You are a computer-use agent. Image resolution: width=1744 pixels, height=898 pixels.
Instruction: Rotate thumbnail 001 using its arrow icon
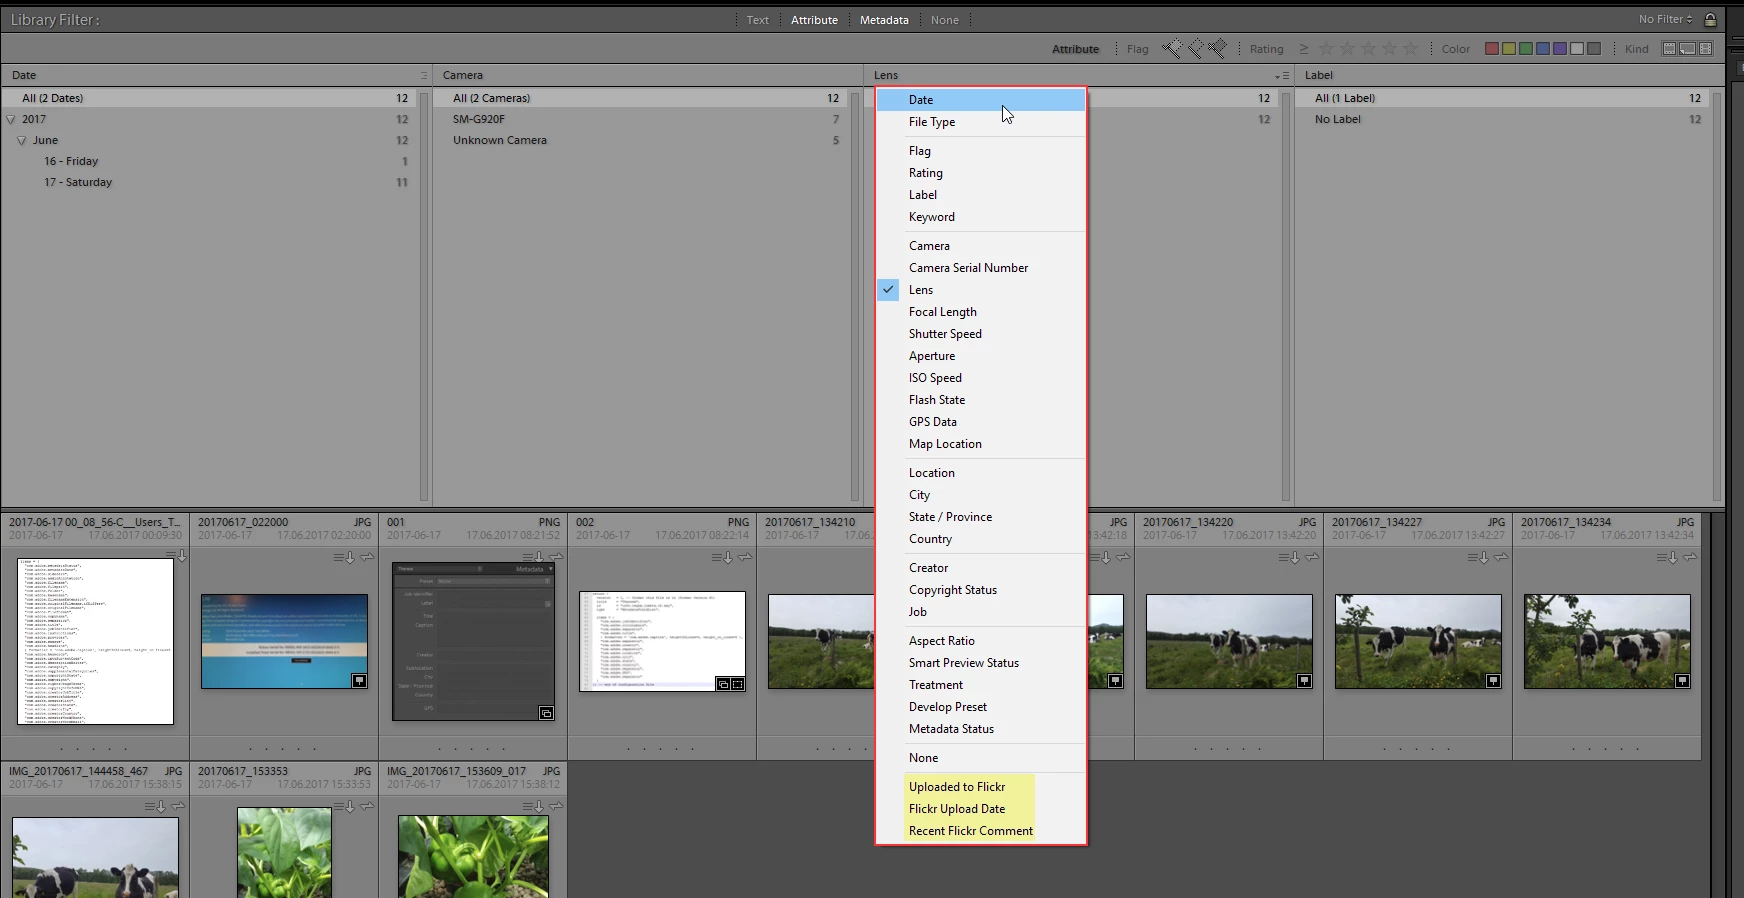pyautogui.click(x=556, y=557)
